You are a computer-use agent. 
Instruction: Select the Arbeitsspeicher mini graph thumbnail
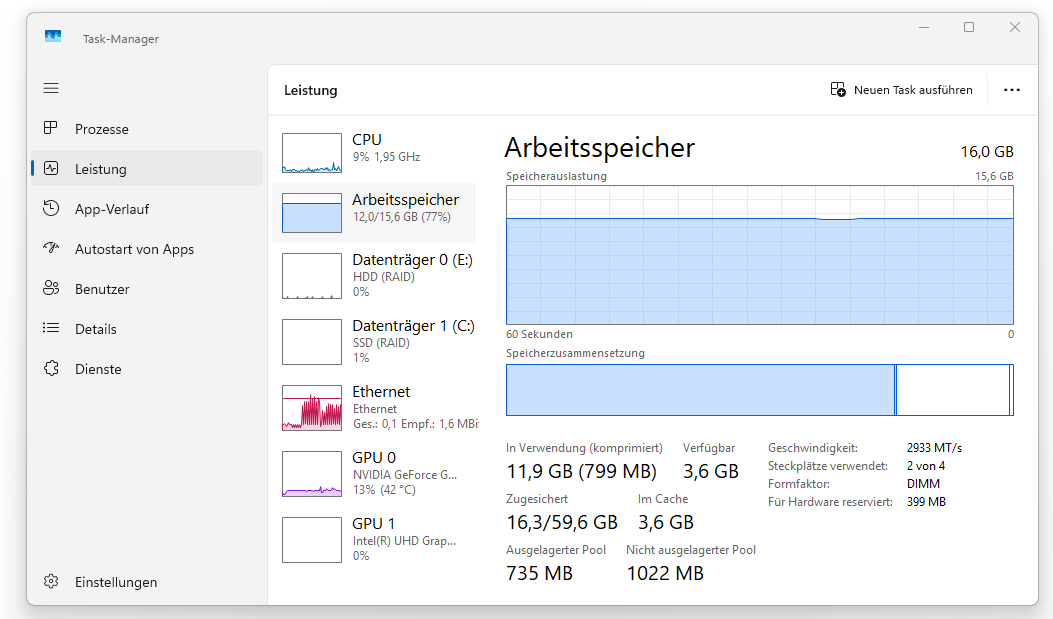[x=312, y=213]
